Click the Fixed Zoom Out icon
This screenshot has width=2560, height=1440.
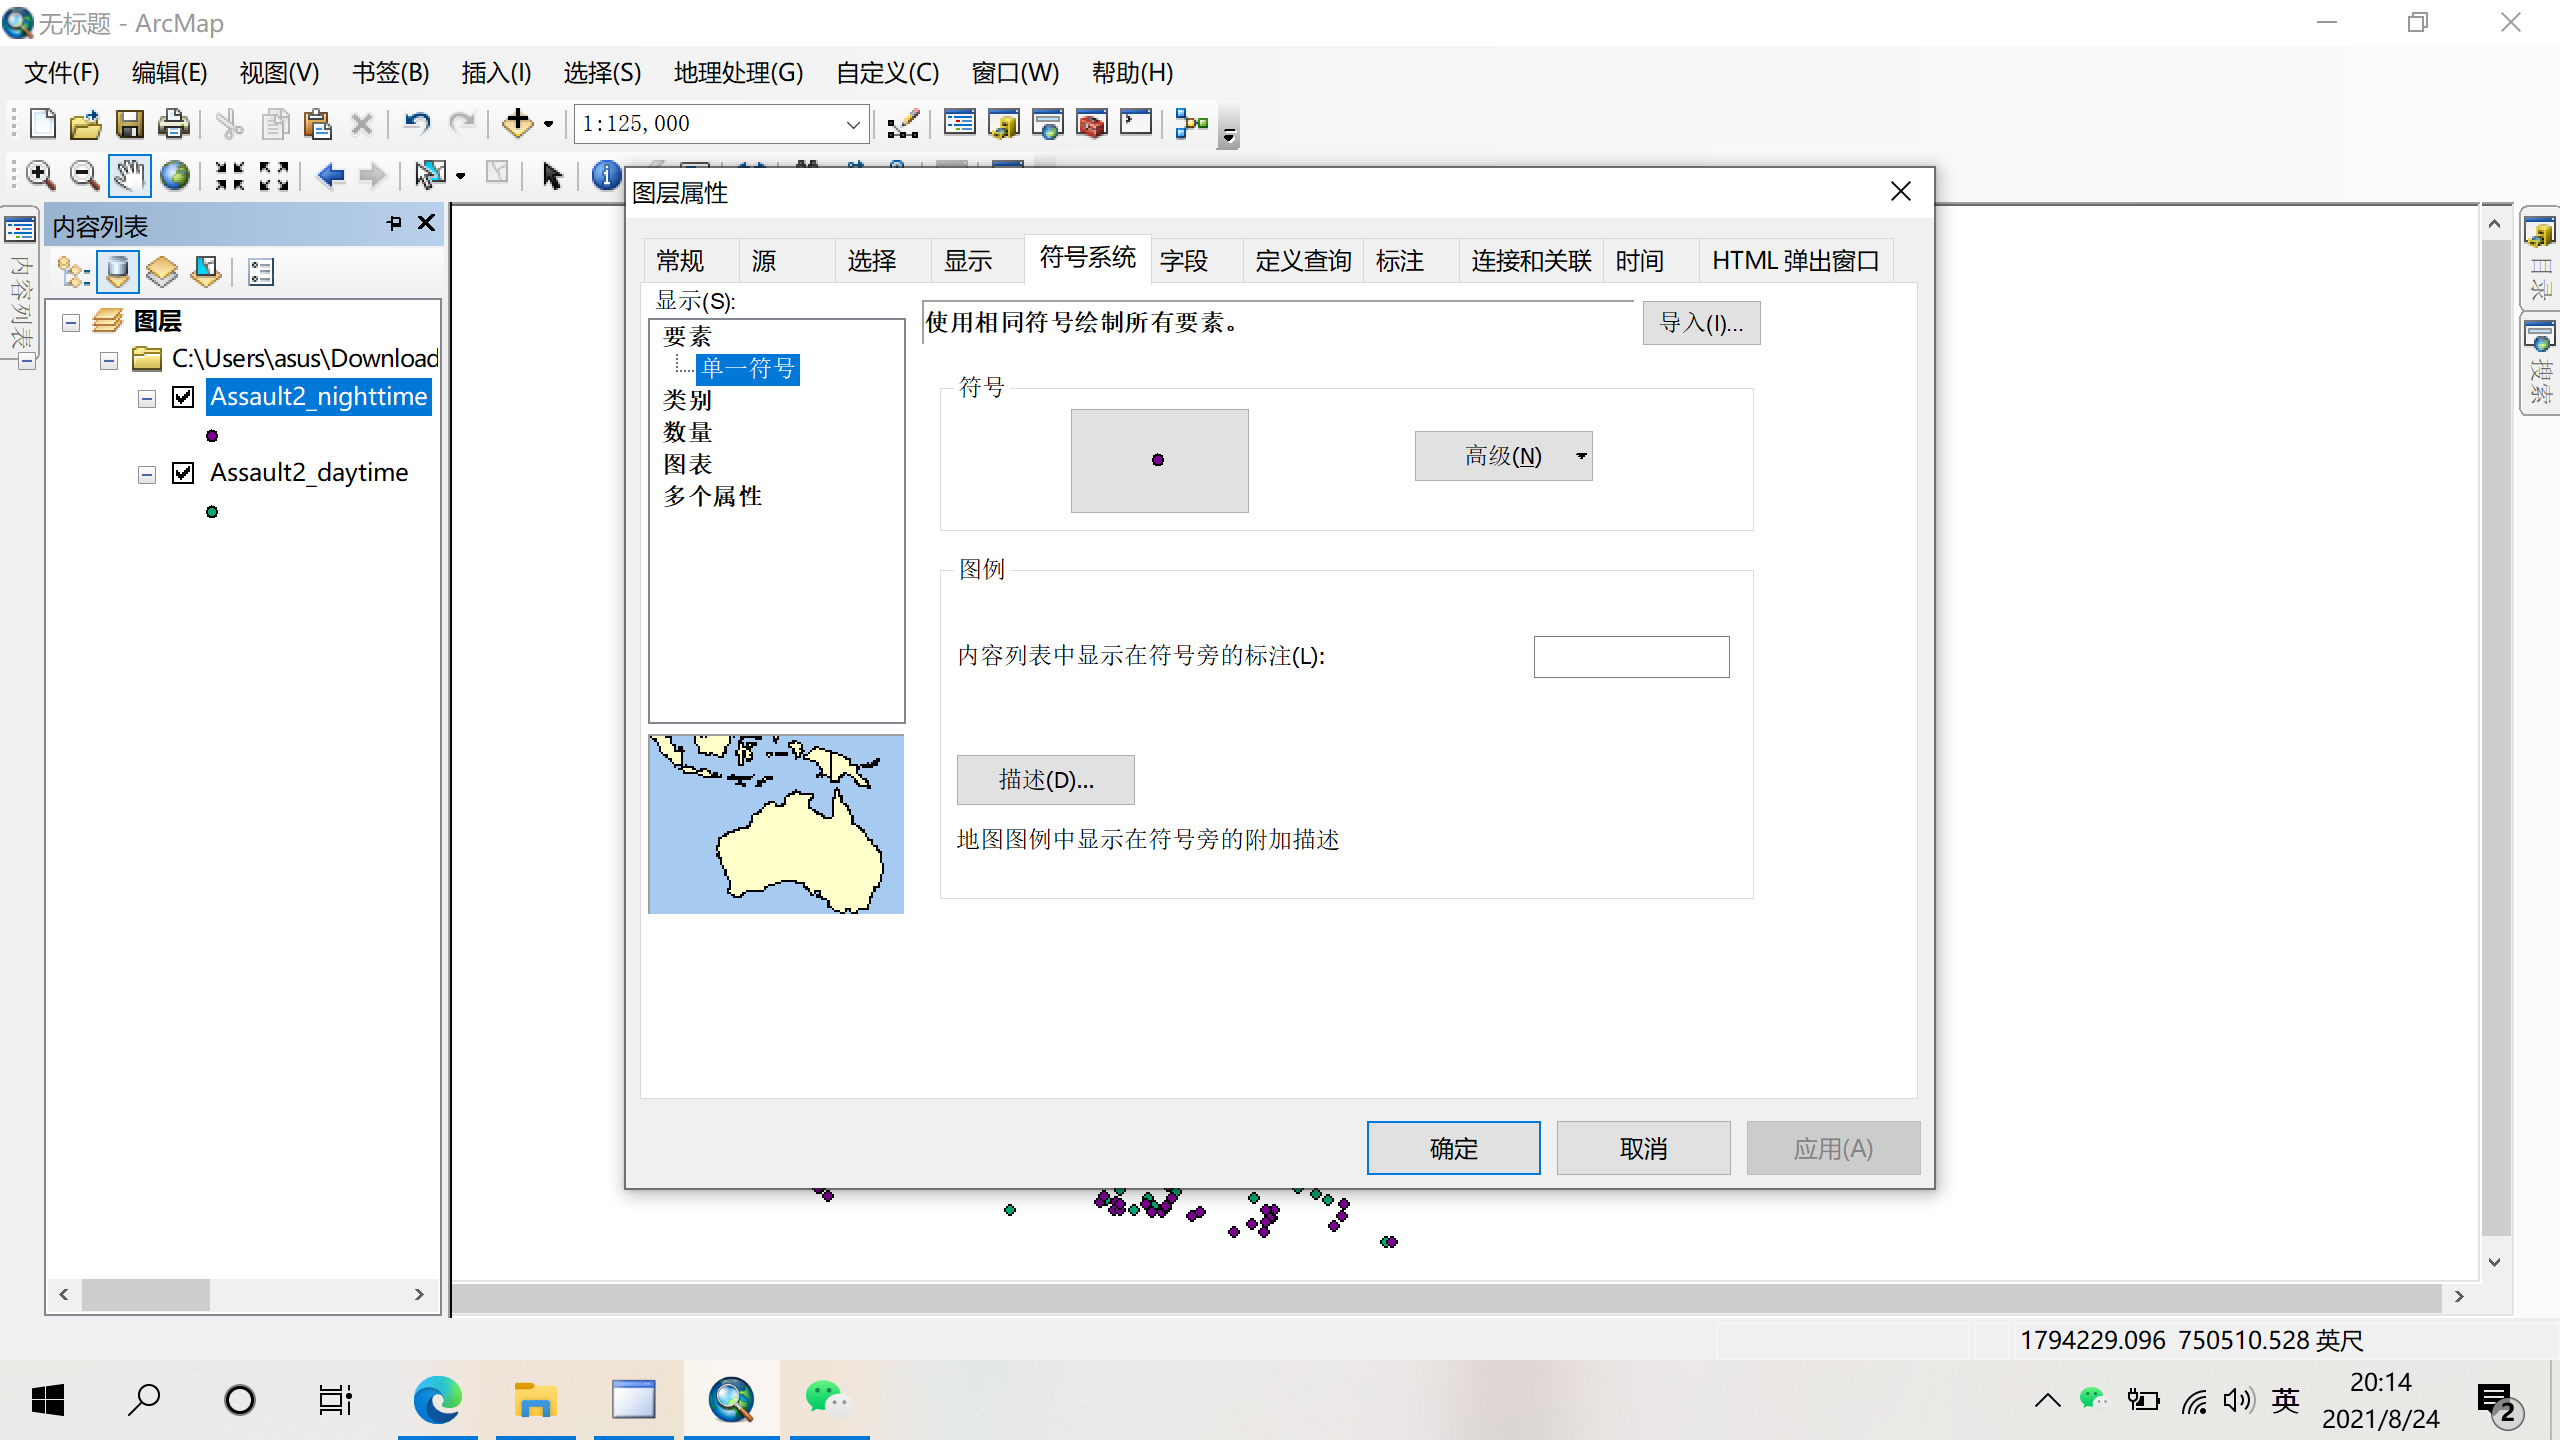coord(274,176)
